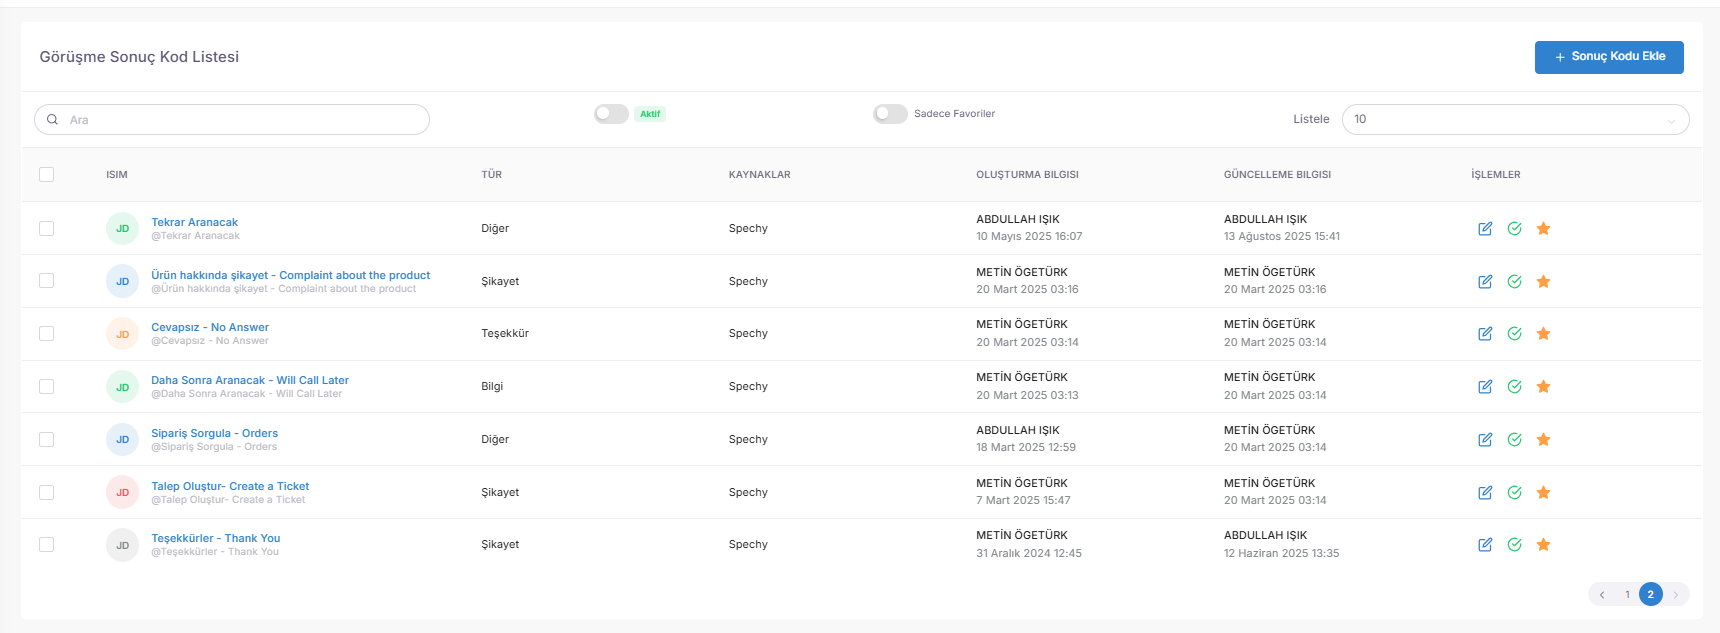Sort by ISIM column header
This screenshot has height=633, width=1720.
tap(117, 175)
